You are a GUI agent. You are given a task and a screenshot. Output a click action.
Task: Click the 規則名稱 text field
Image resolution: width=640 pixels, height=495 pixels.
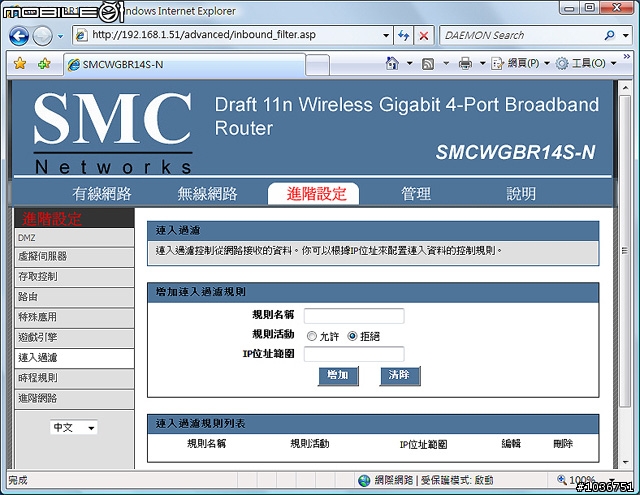(354, 315)
